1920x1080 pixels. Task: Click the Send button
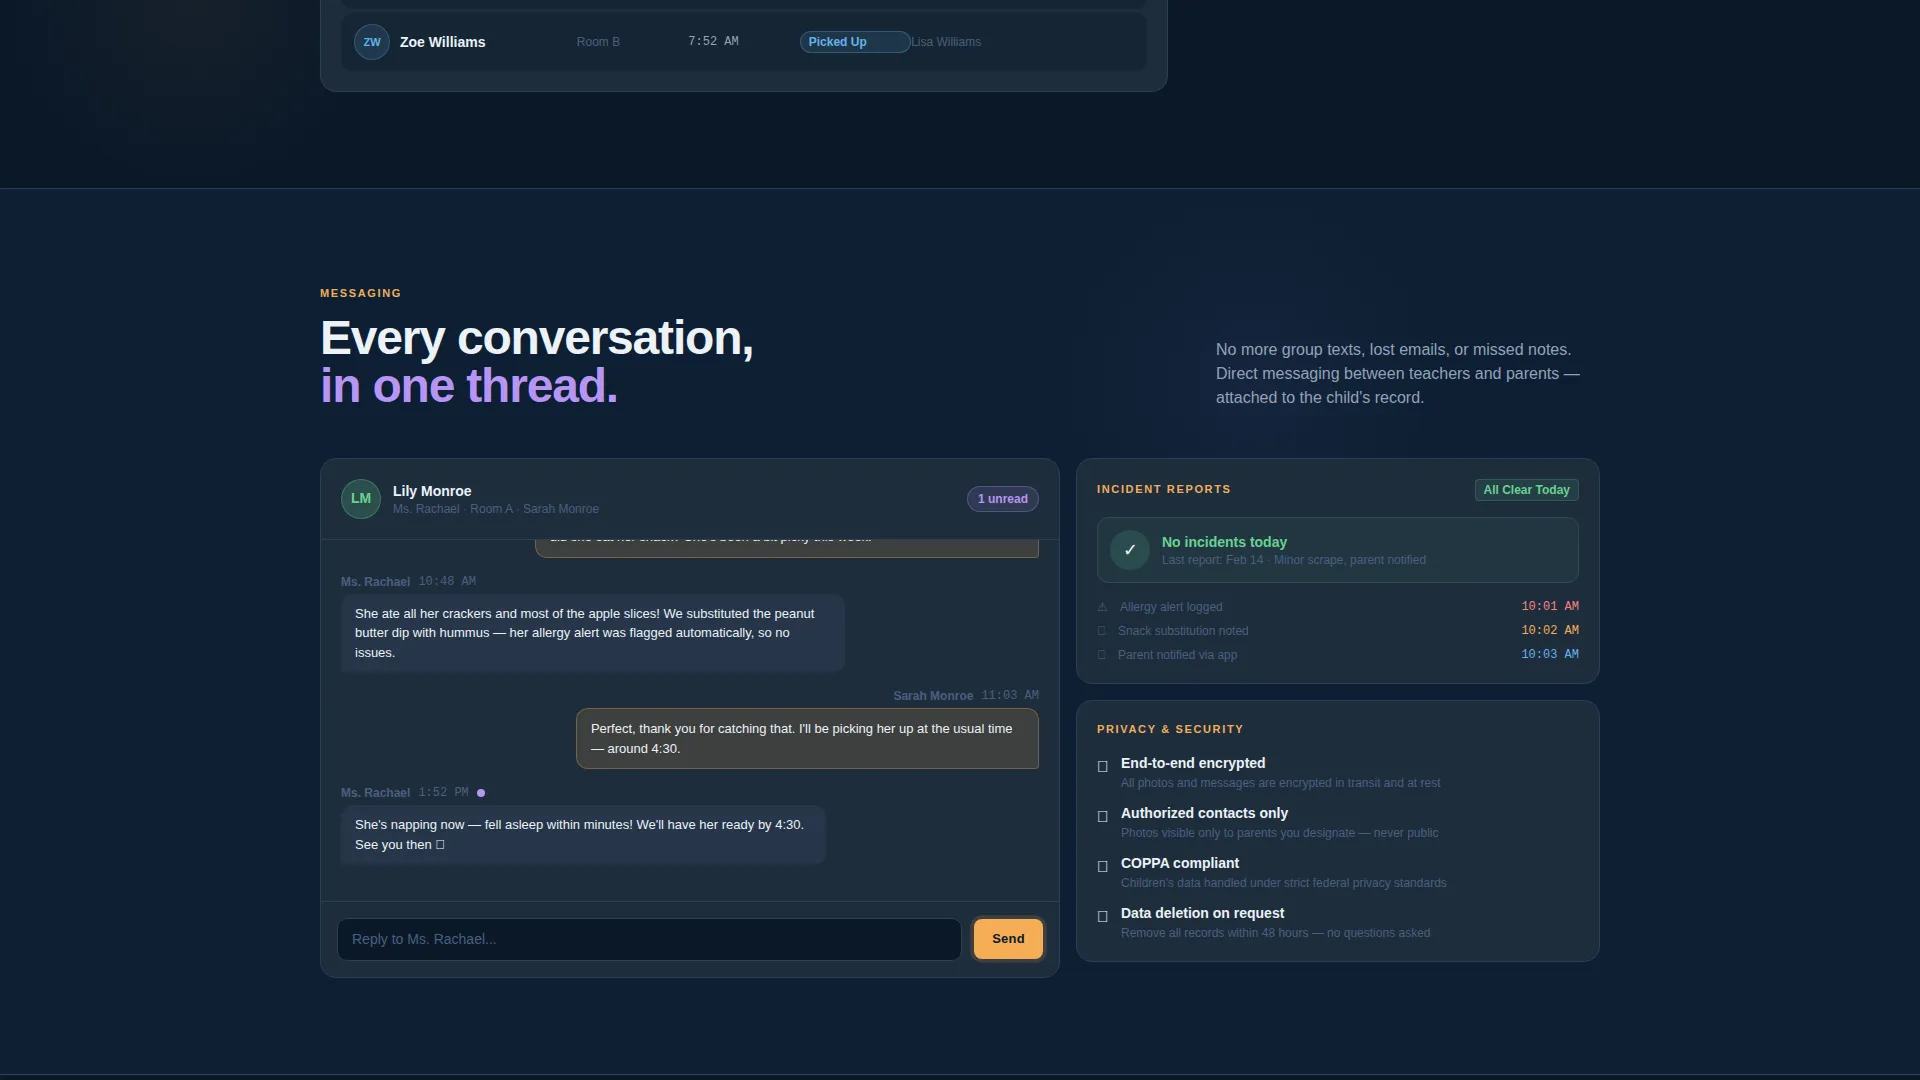click(x=1008, y=939)
